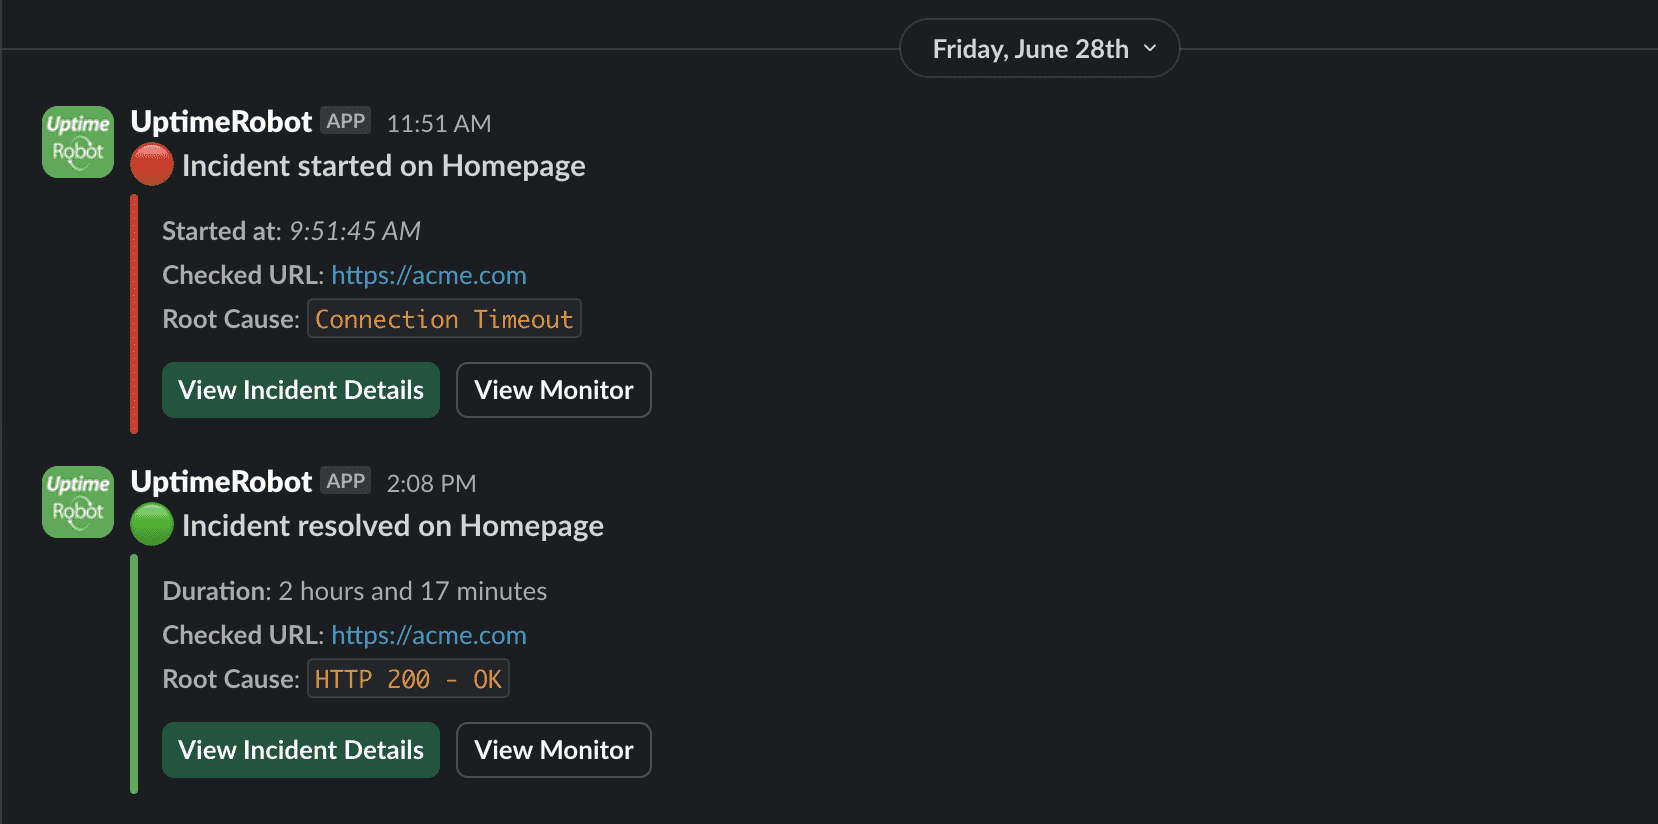The image size is (1658, 824).
Task: Click the APP badge on the 2:08 PM message
Action: click(345, 480)
